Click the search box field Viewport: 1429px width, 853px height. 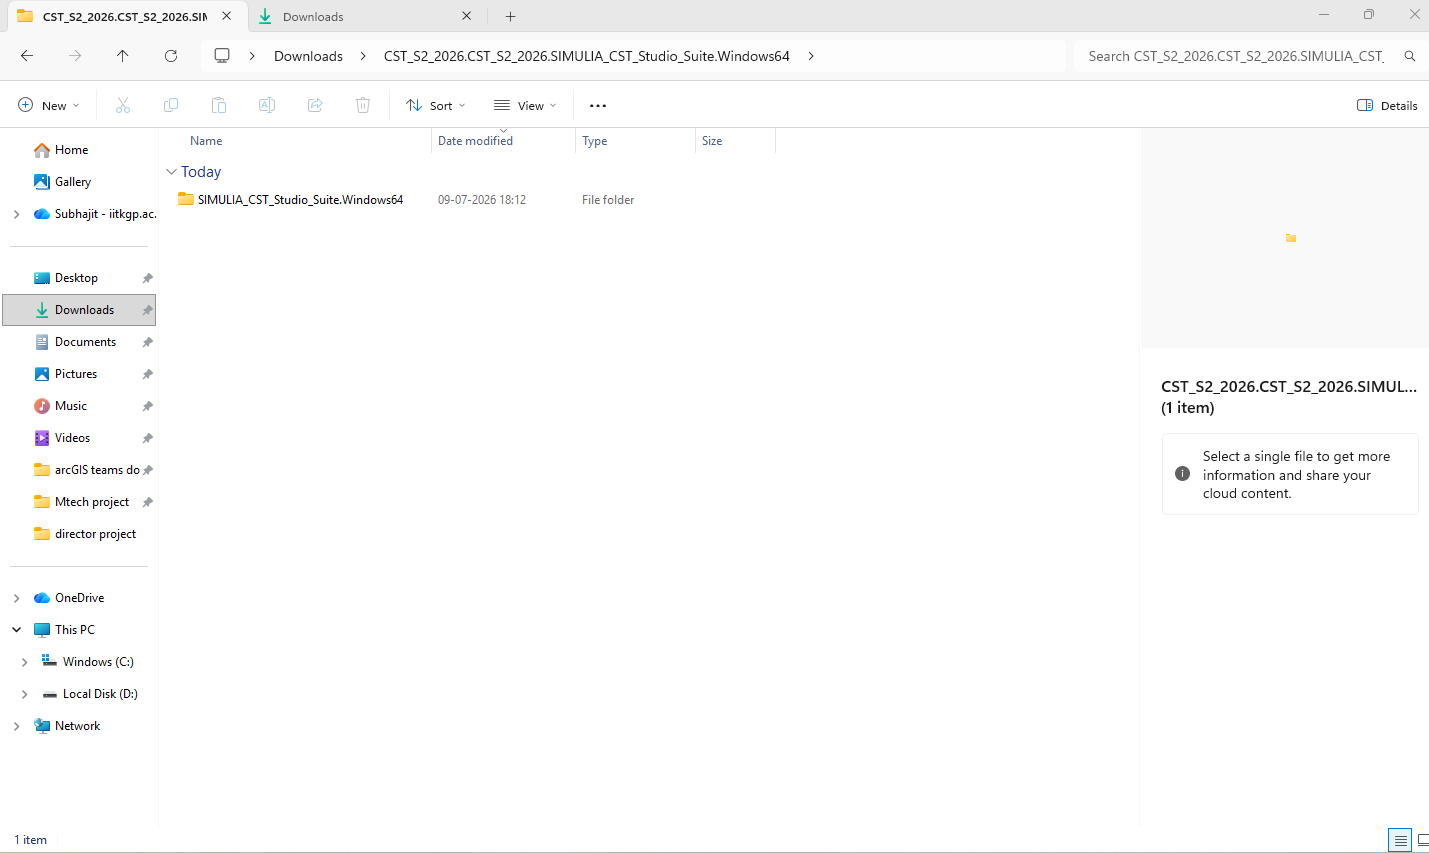(1237, 56)
